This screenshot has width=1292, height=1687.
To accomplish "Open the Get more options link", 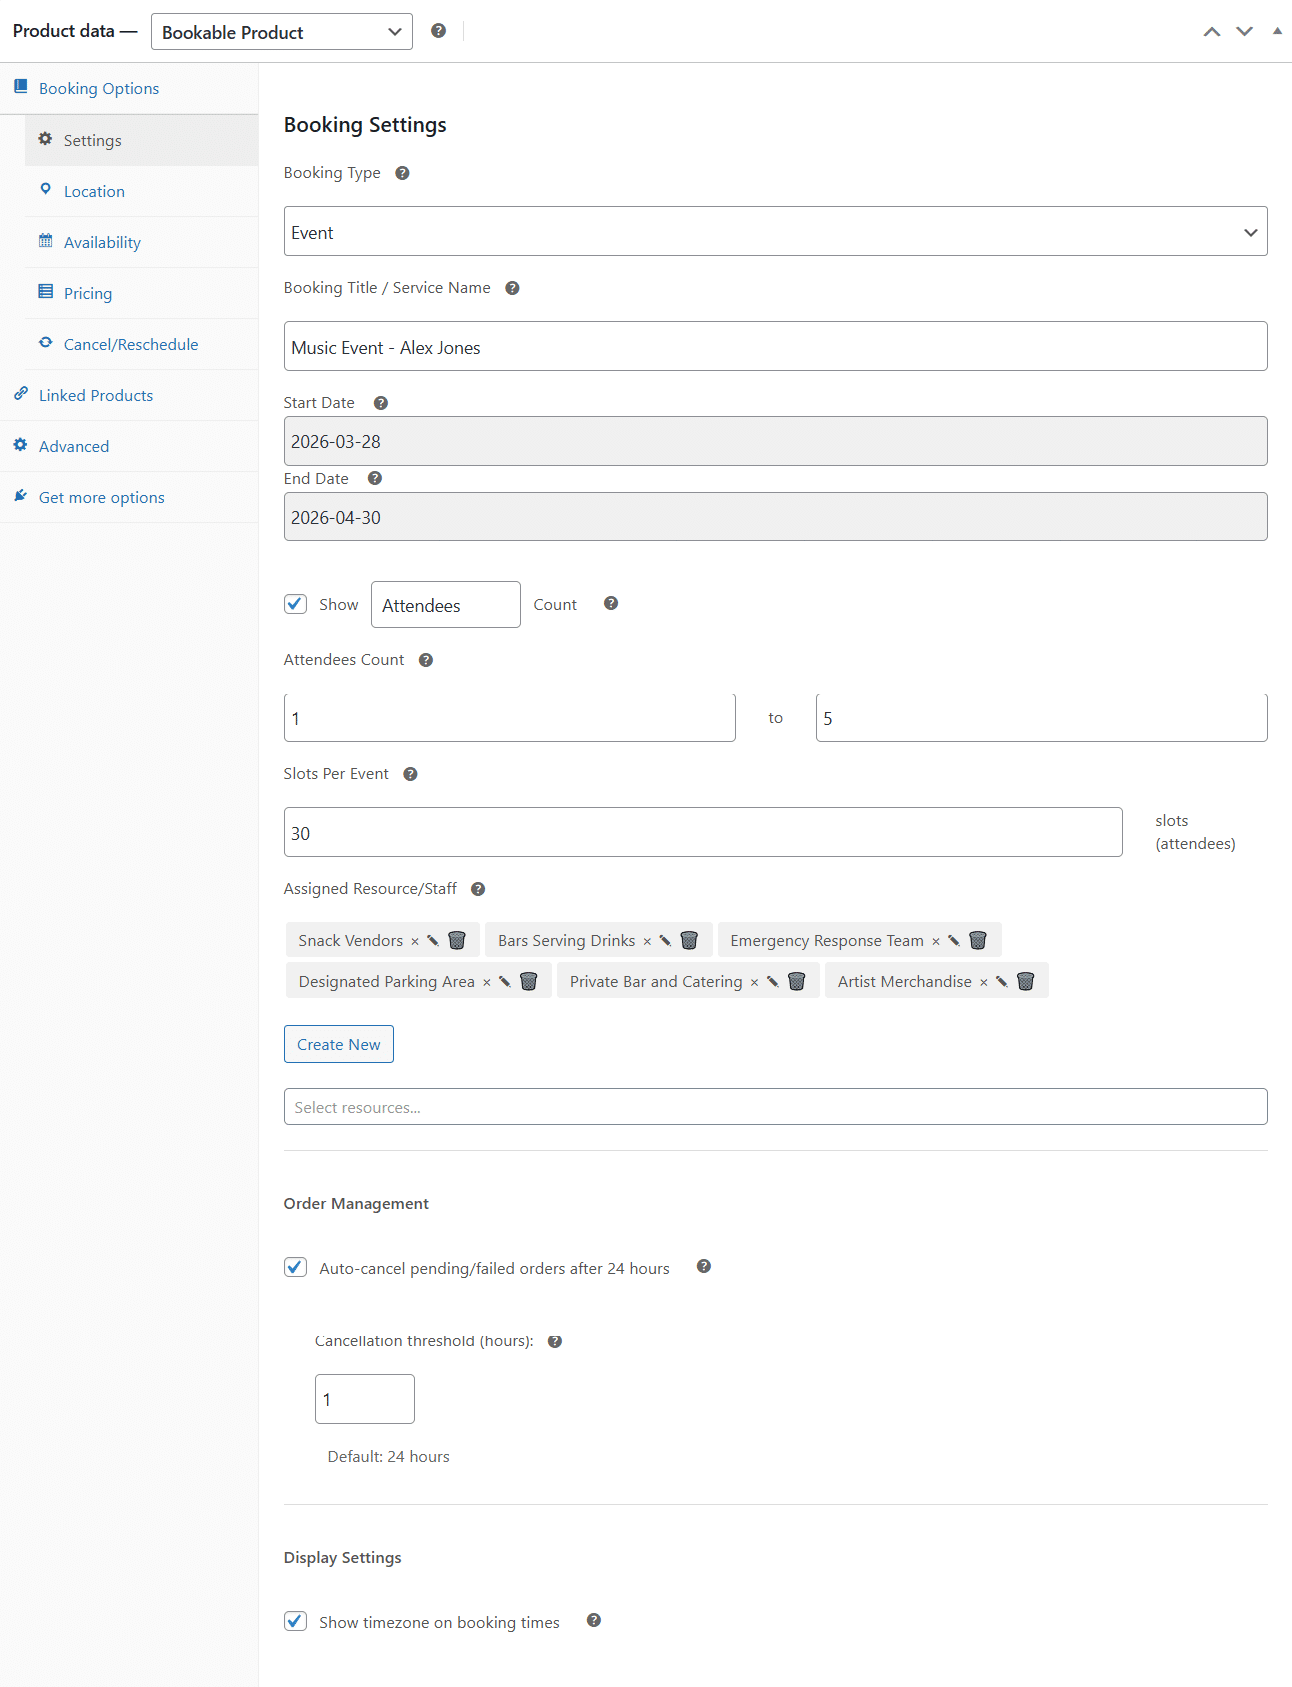I will pyautogui.click(x=102, y=497).
